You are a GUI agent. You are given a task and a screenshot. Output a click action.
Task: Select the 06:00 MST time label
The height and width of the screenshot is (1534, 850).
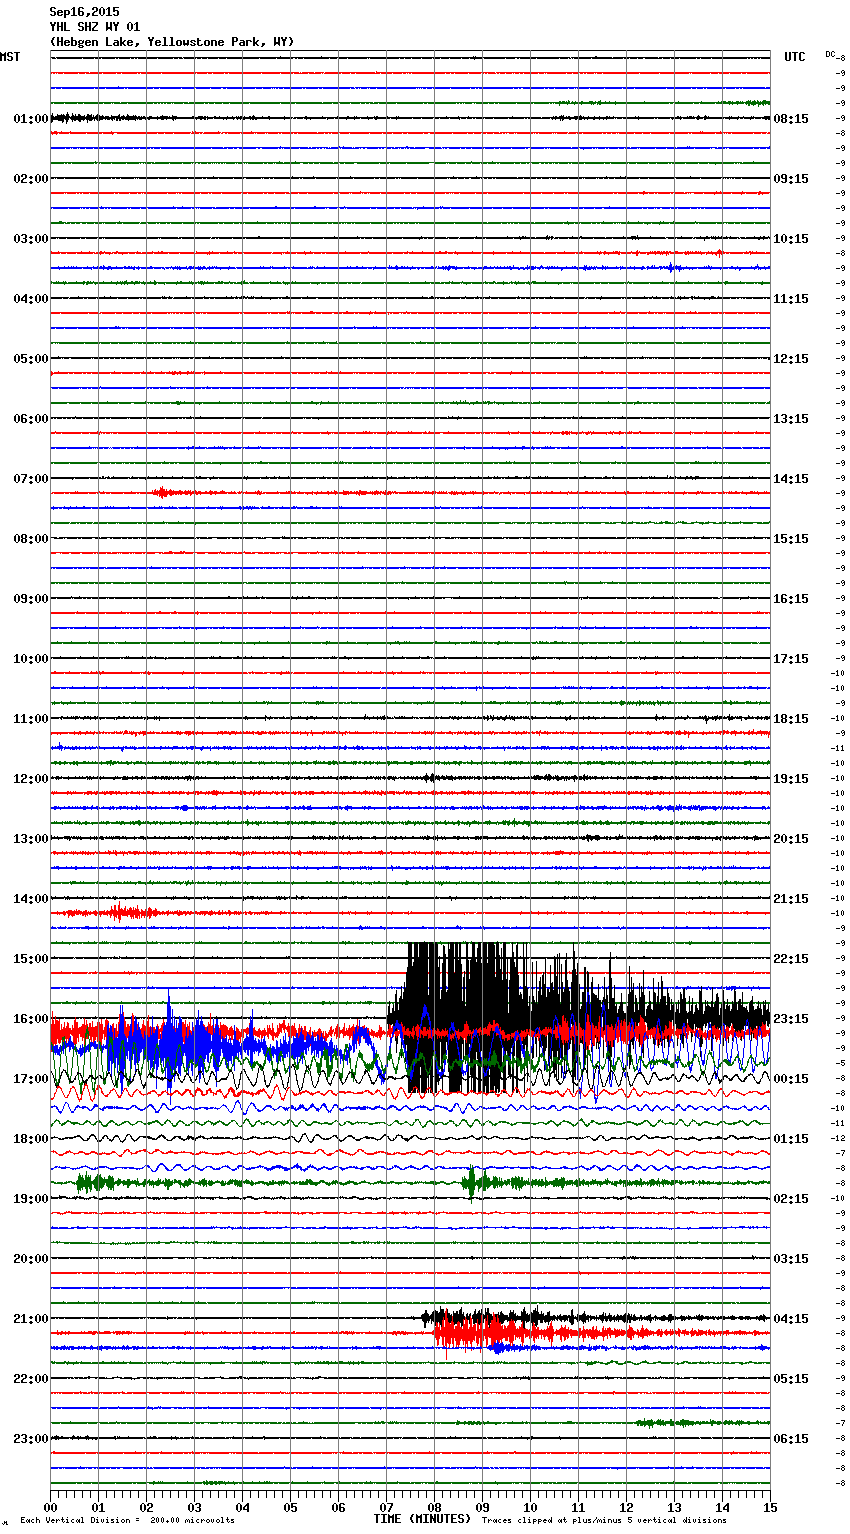click(30, 419)
